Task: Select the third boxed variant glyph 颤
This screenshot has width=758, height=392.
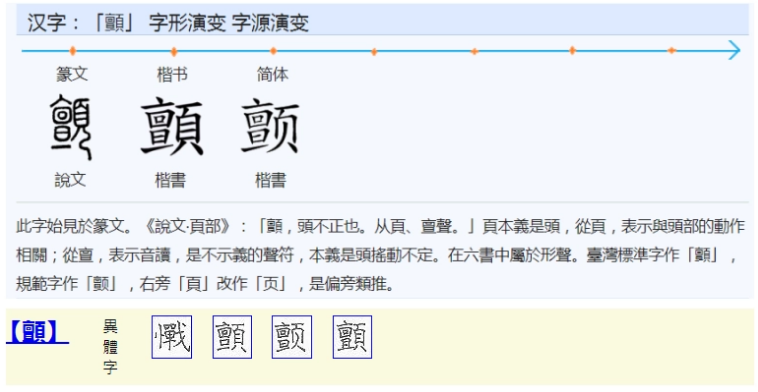Action: (x=292, y=337)
